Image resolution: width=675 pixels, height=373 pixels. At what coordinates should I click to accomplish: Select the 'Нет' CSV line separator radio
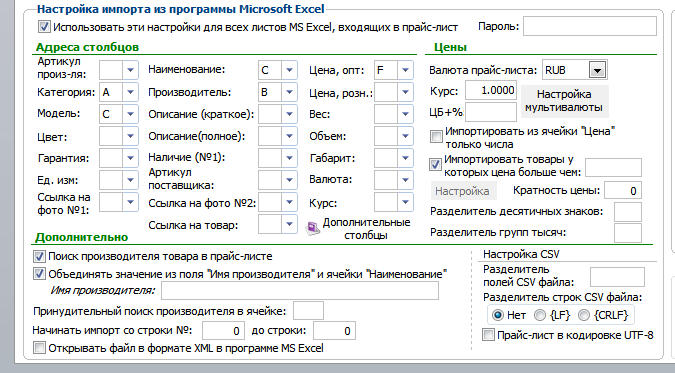point(498,315)
